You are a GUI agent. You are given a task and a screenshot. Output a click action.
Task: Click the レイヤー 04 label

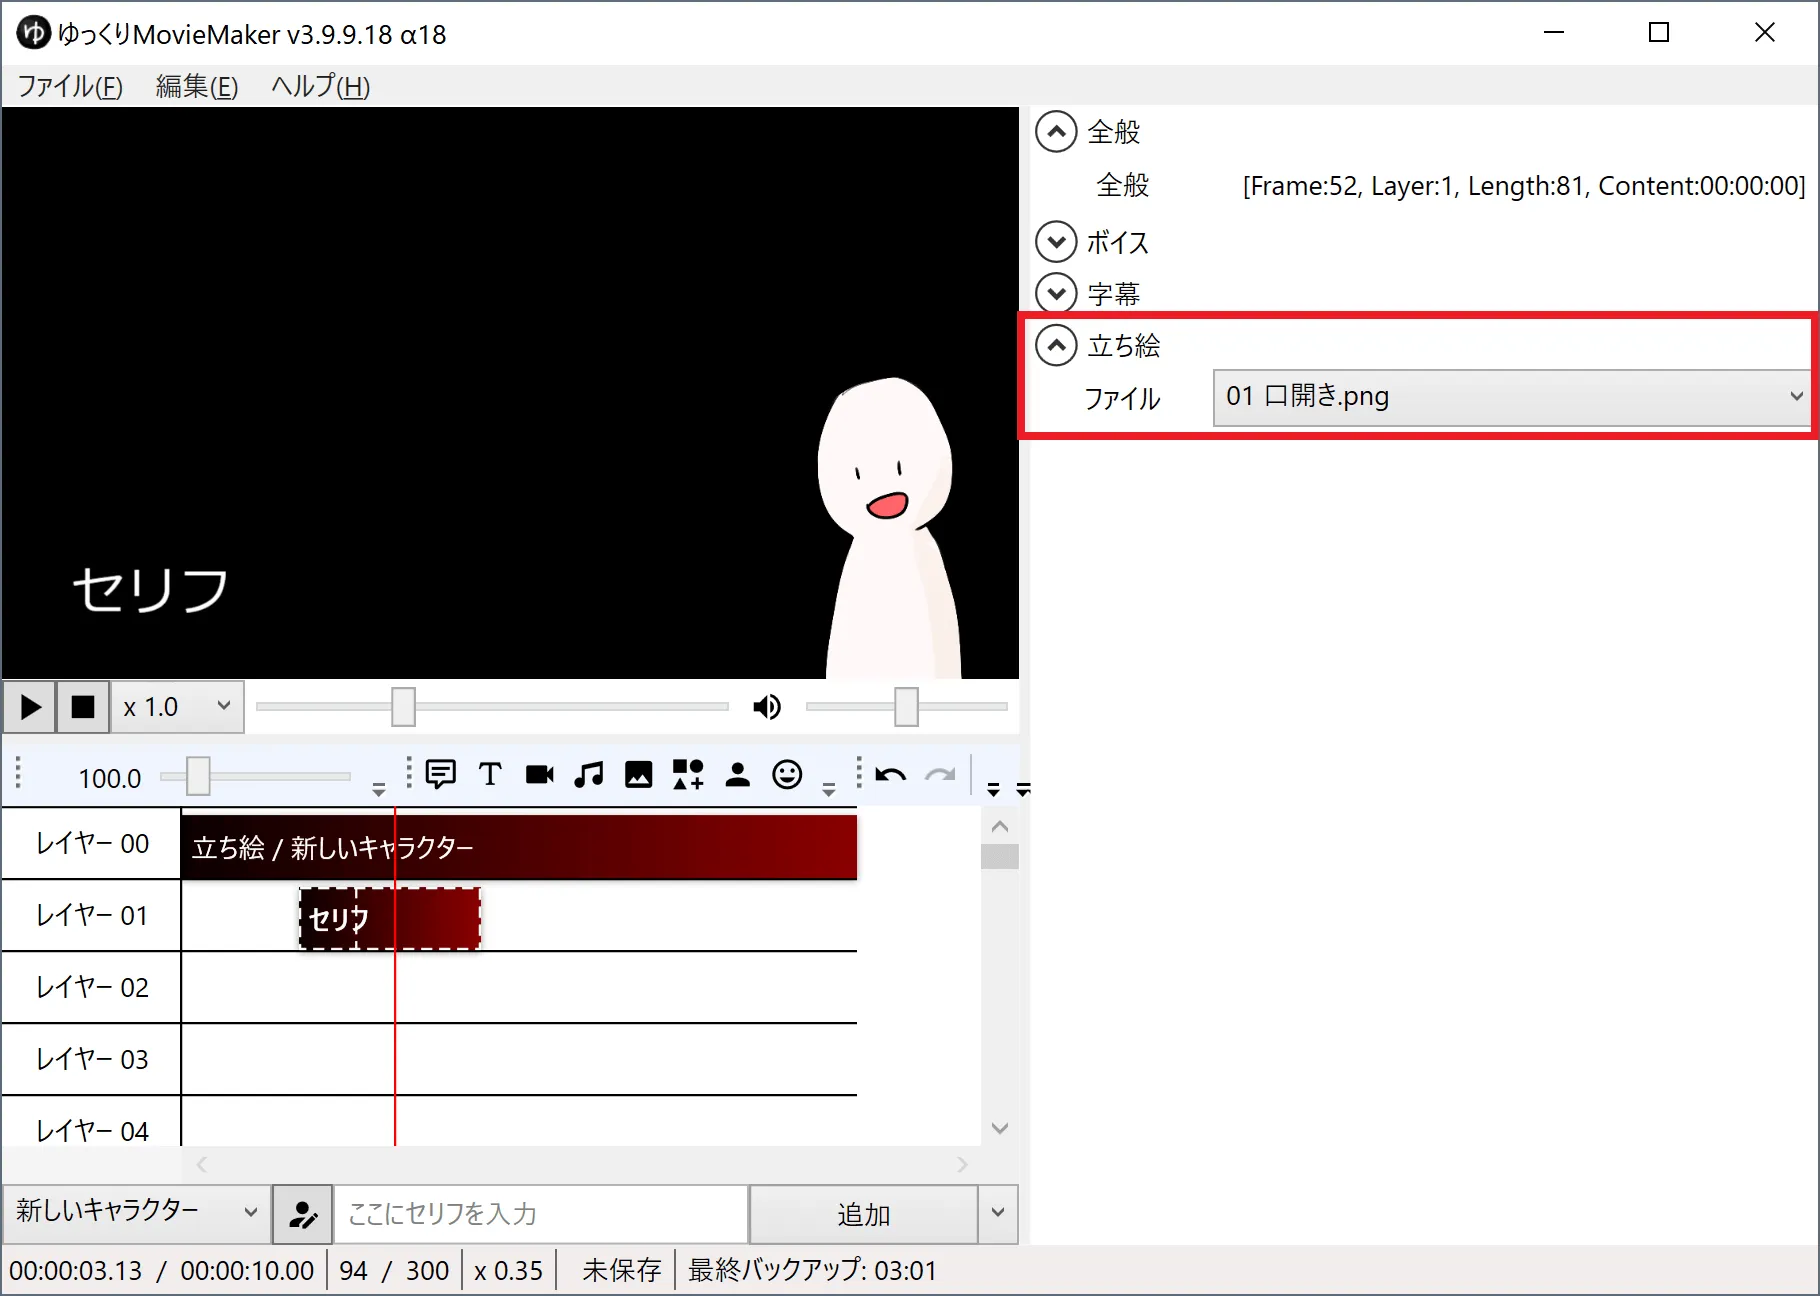92,1130
